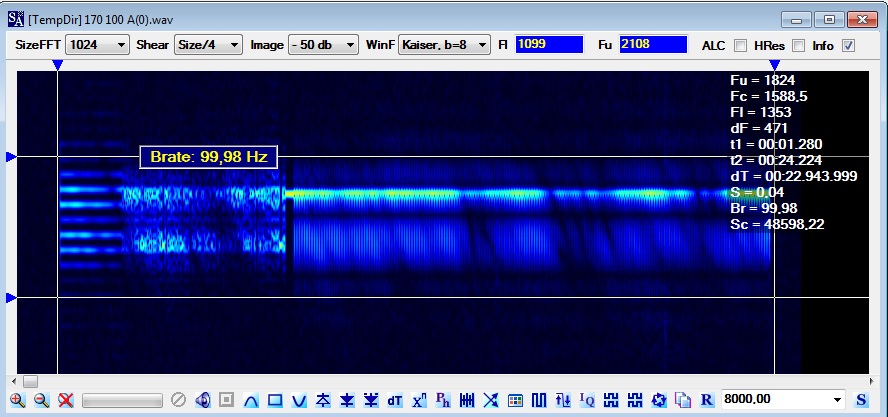Click the dF = 471 info text

(759, 128)
